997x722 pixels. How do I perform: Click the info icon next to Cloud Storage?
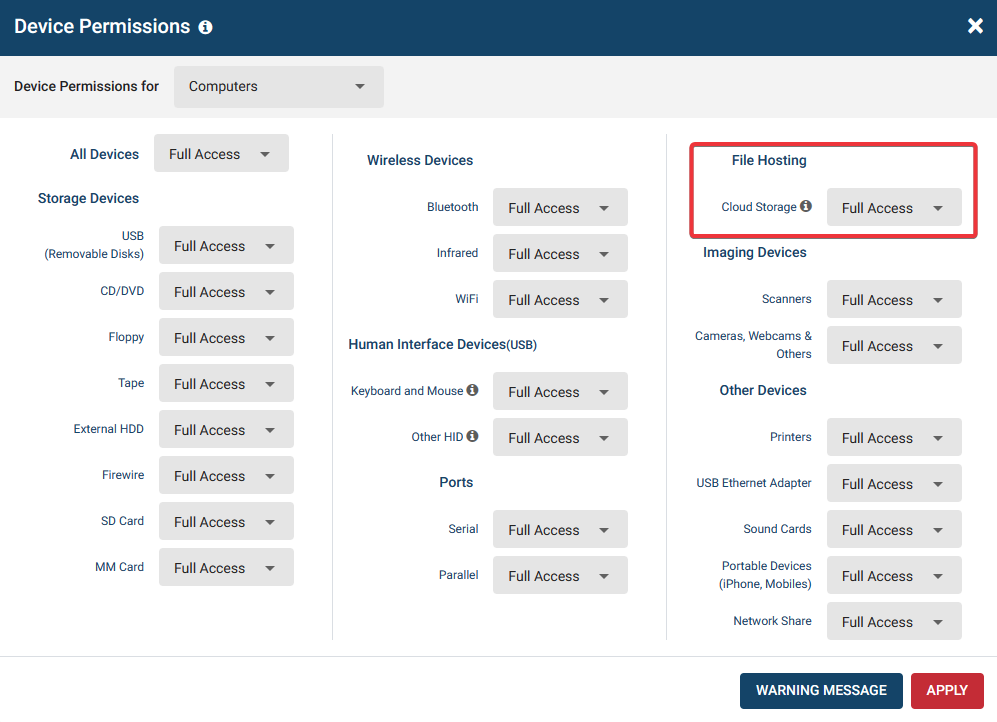coord(806,206)
